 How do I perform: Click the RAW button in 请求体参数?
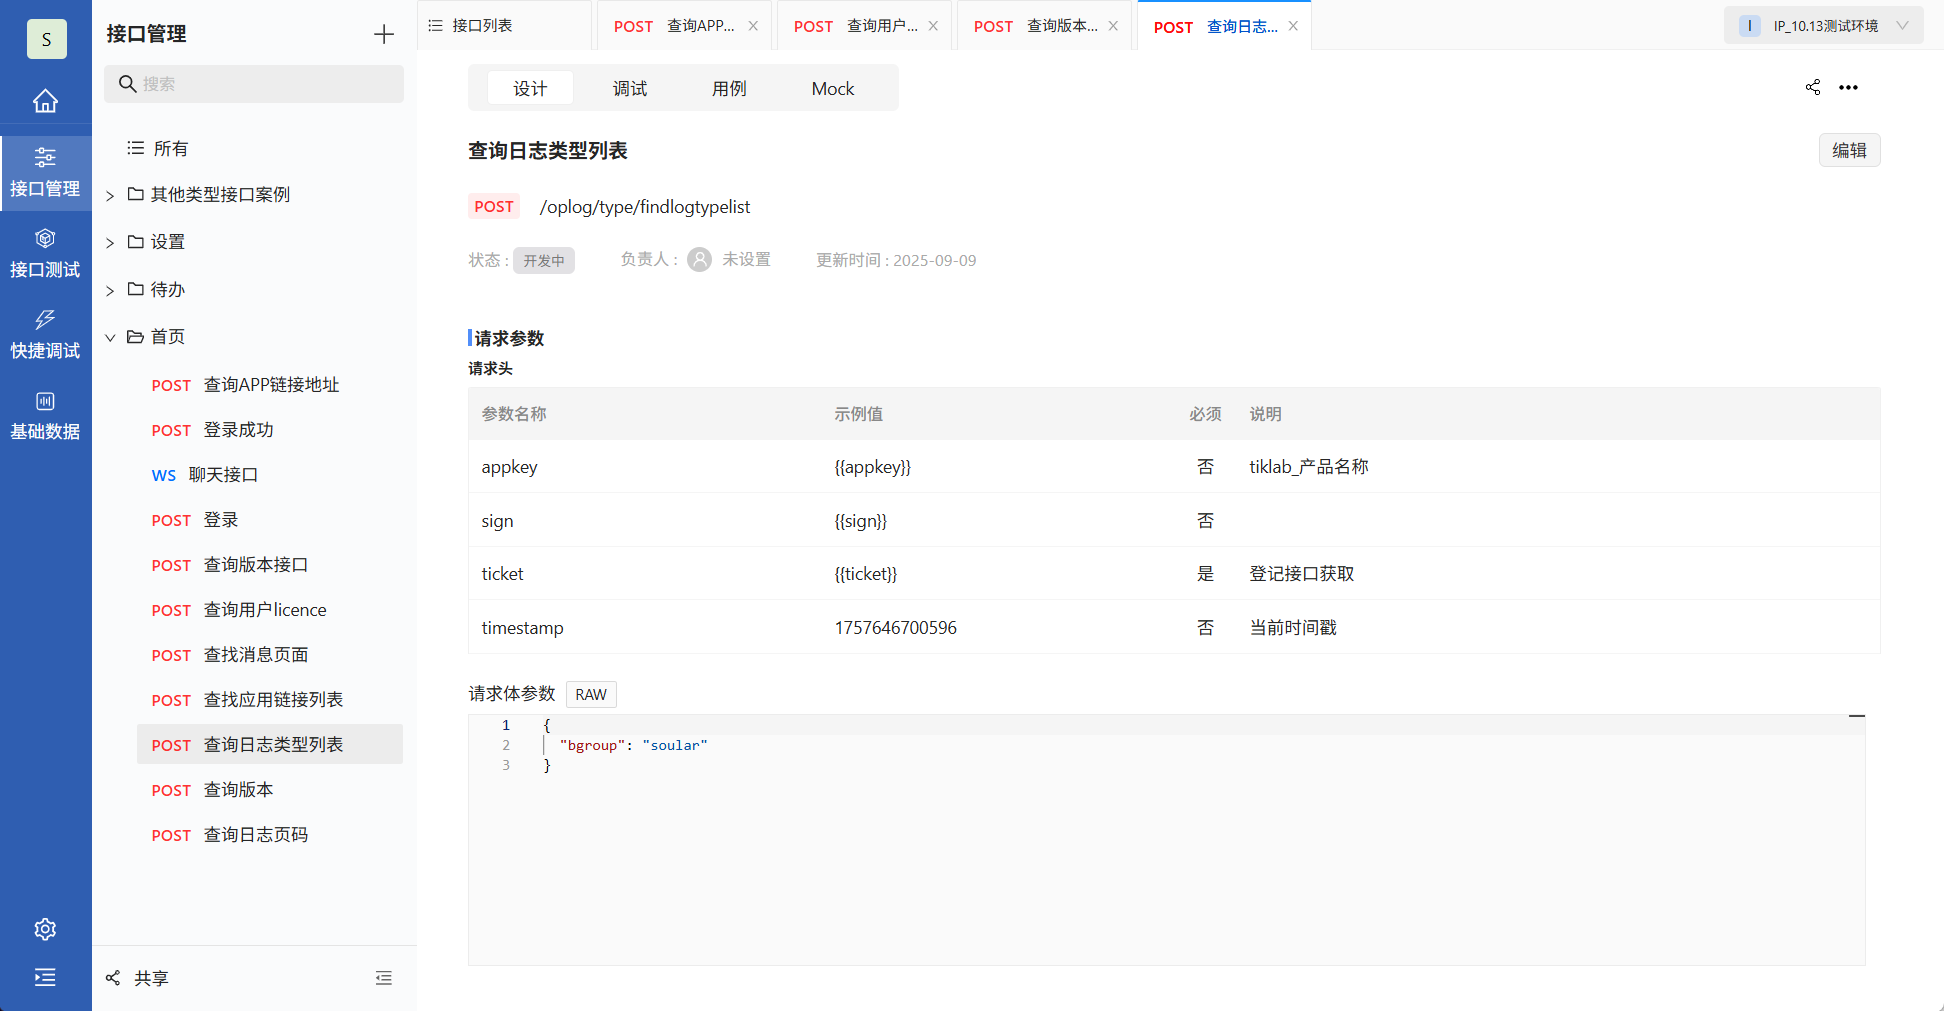590,694
